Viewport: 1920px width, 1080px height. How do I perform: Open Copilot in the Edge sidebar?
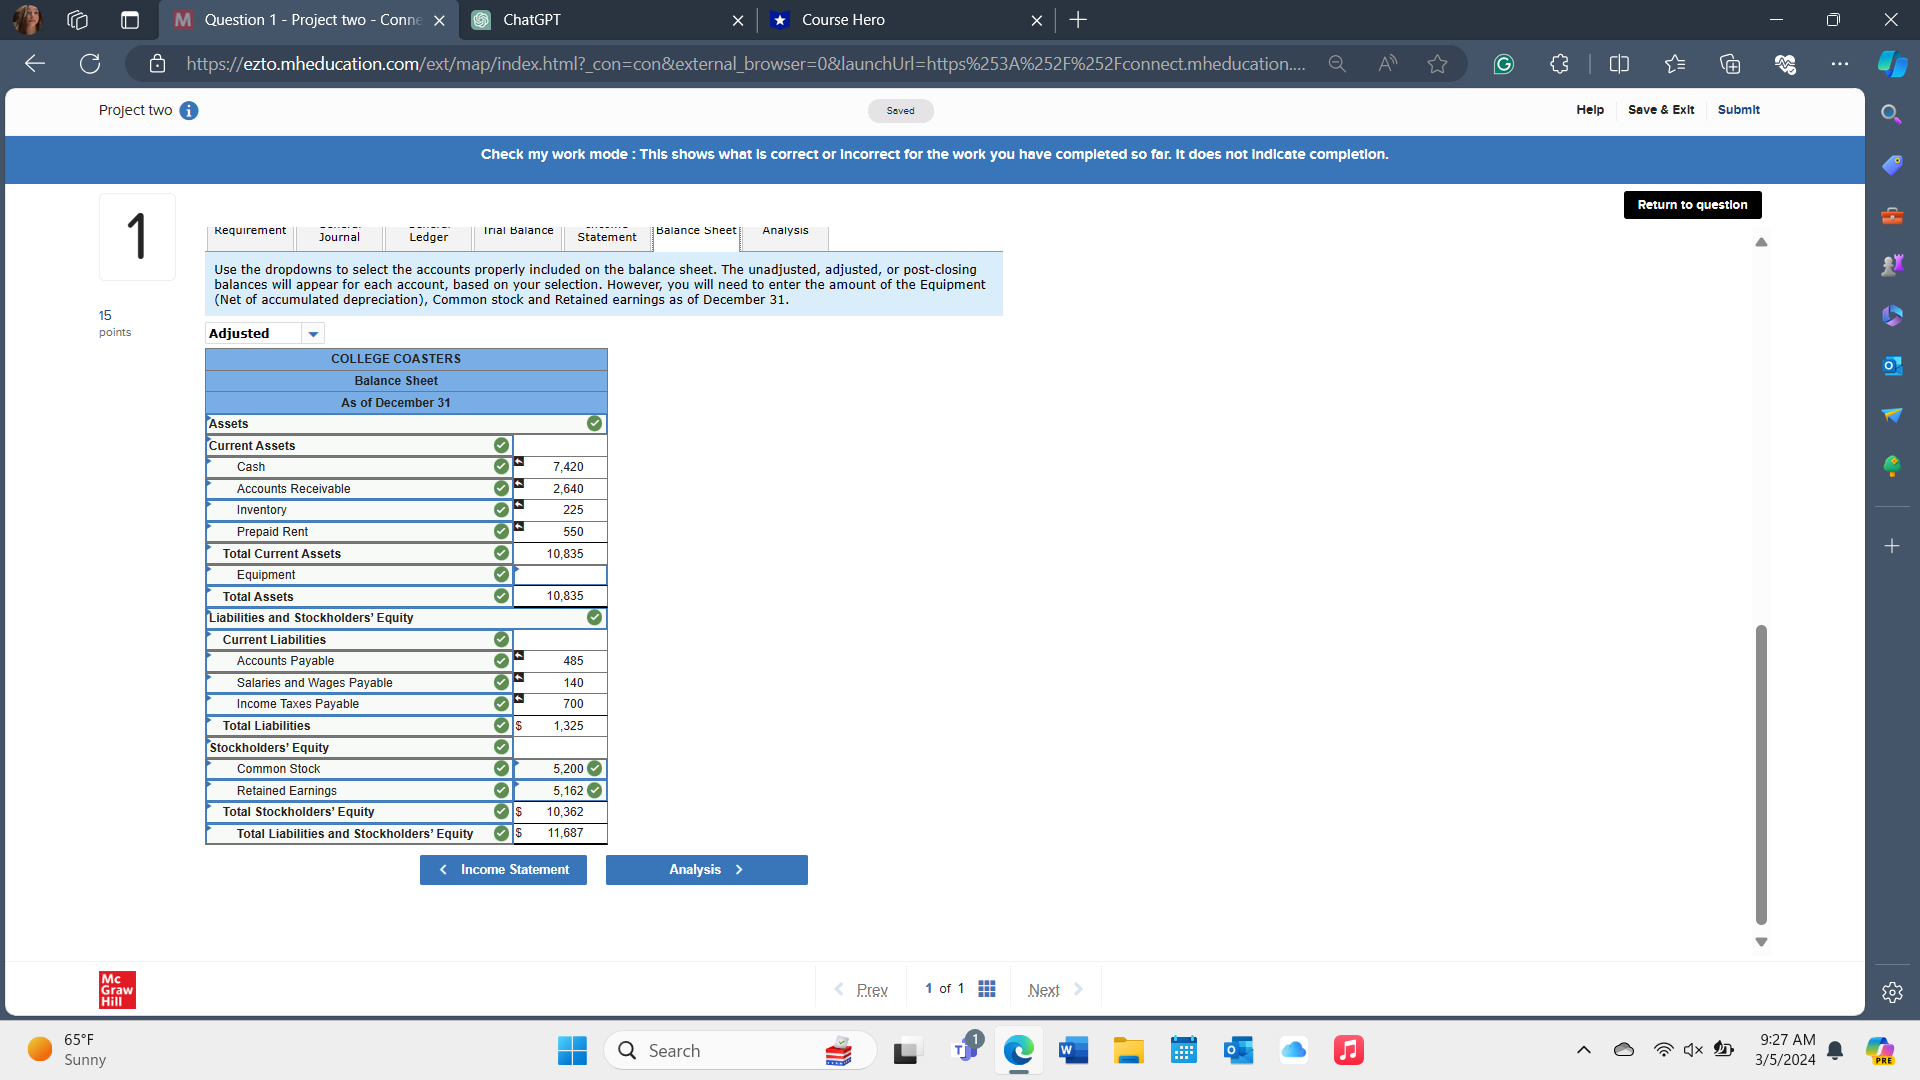1891,63
